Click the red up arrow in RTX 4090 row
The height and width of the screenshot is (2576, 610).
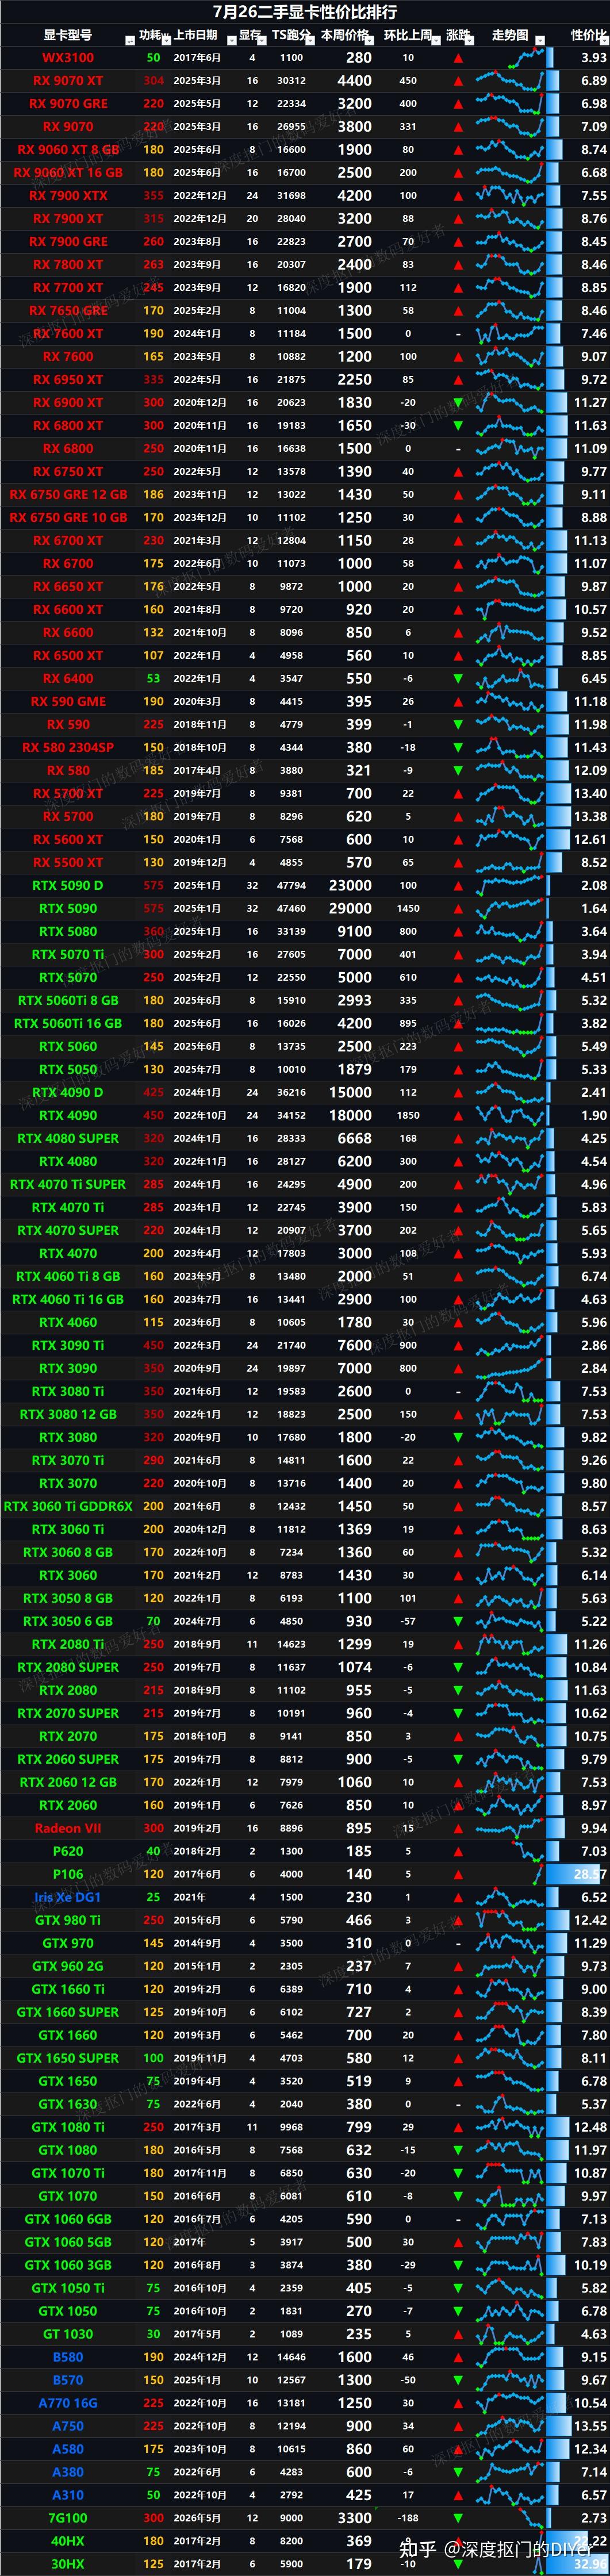pos(458,1116)
